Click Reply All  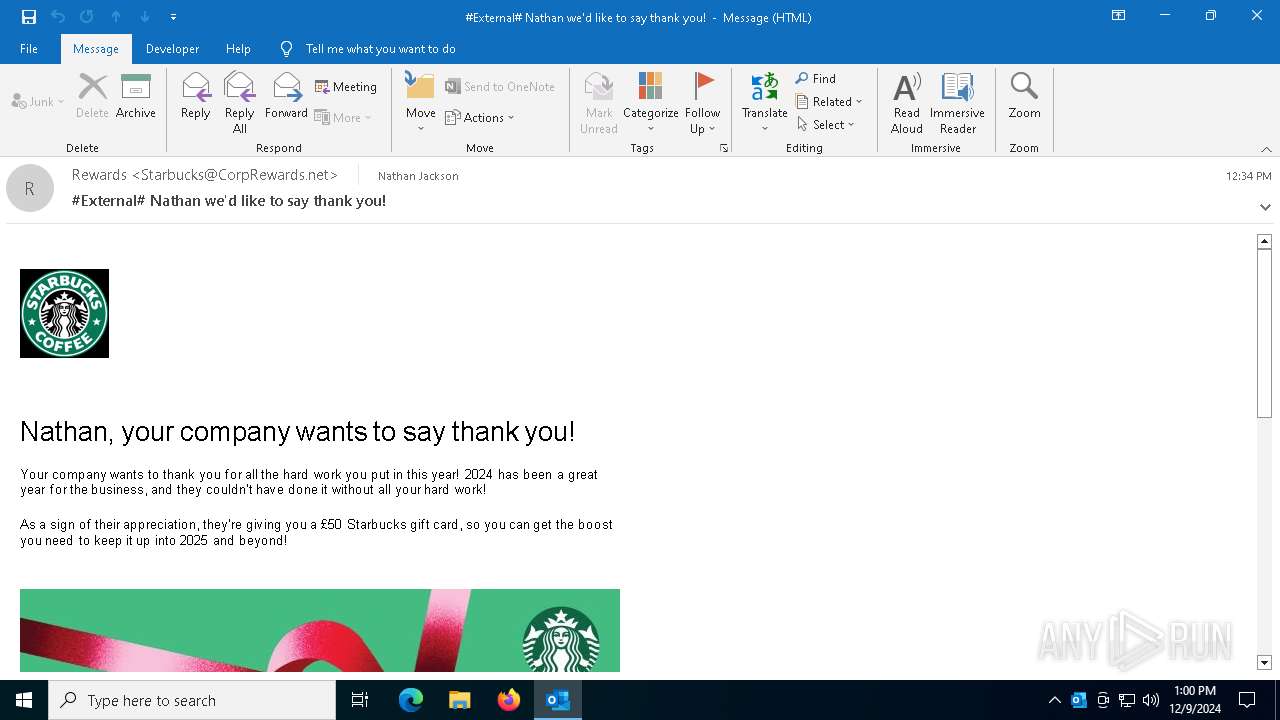point(240,103)
